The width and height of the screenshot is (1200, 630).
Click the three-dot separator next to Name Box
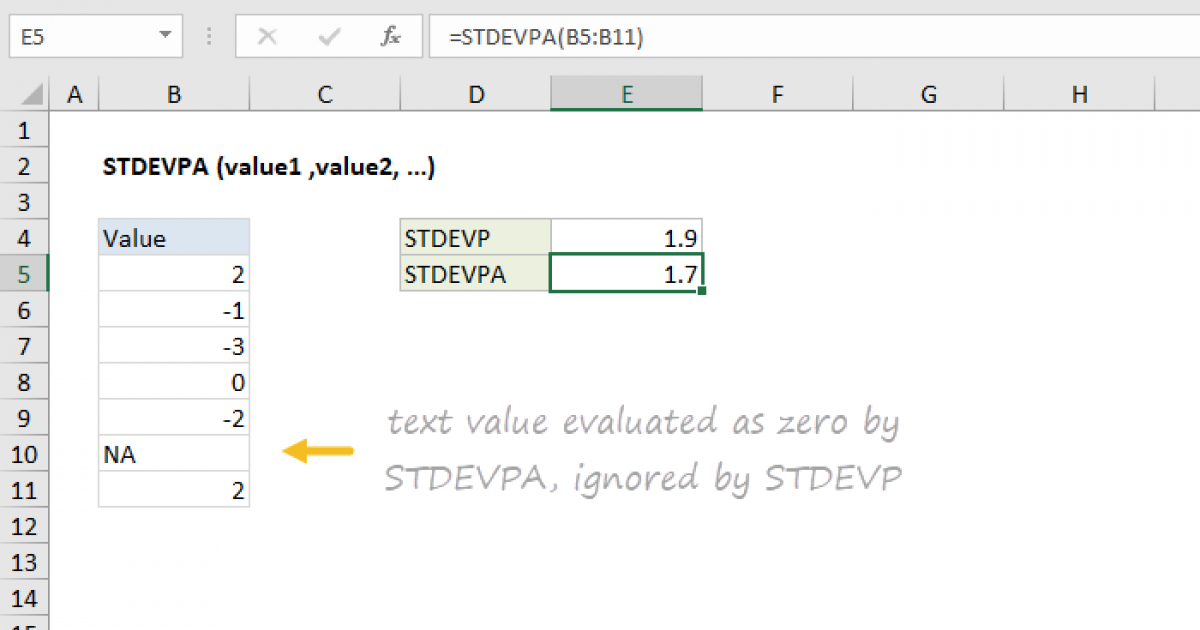click(208, 36)
